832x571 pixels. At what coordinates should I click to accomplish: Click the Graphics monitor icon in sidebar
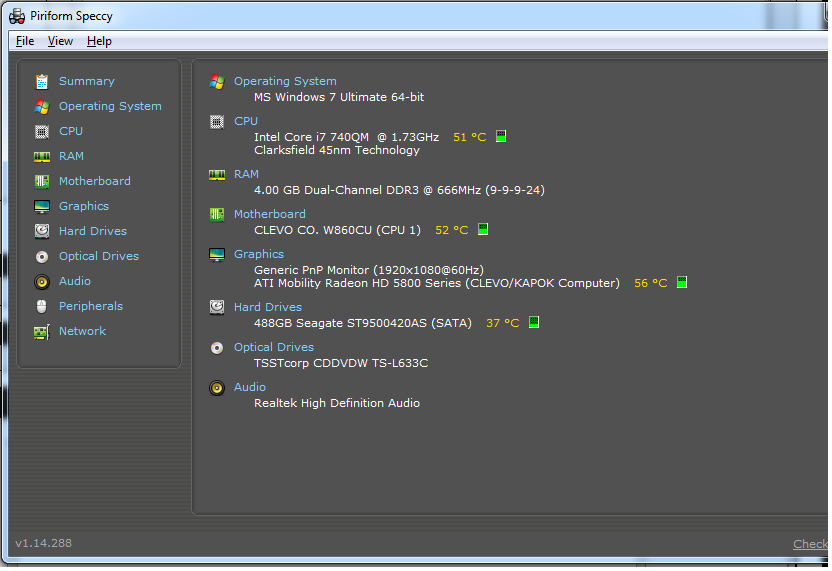click(42, 206)
